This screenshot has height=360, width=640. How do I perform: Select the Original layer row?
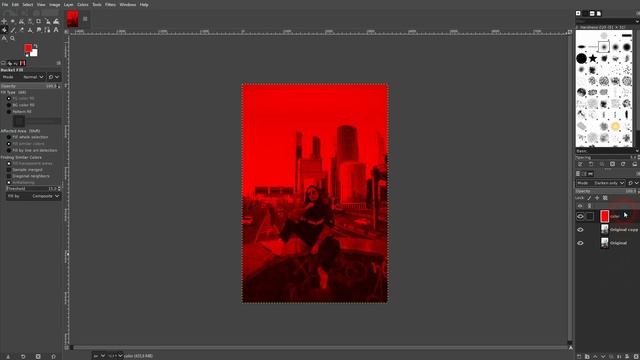click(x=608, y=243)
